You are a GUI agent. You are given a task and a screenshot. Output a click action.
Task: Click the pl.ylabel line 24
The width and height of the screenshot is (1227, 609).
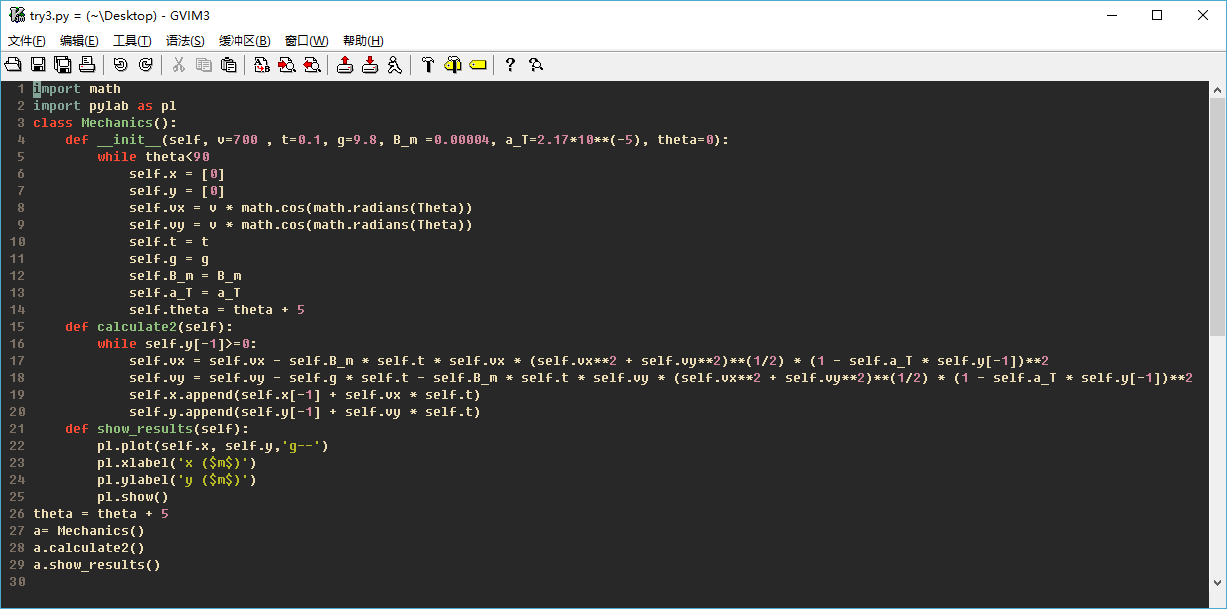(x=177, y=480)
